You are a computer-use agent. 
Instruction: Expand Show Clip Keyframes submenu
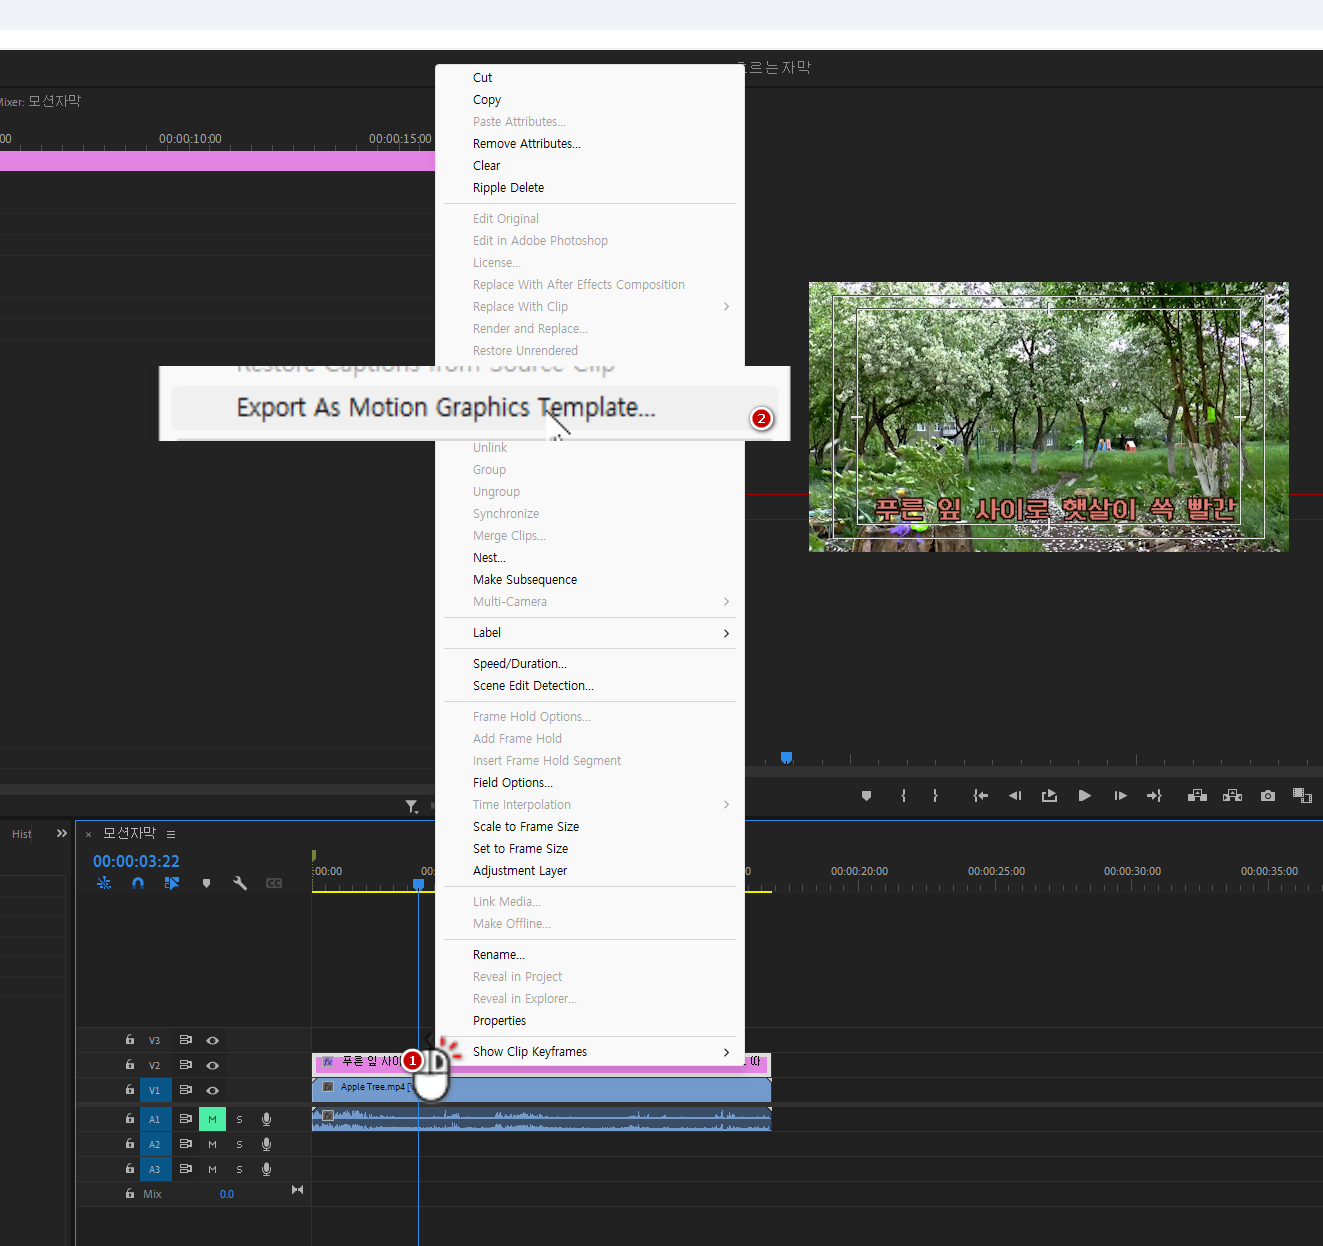(590, 1052)
